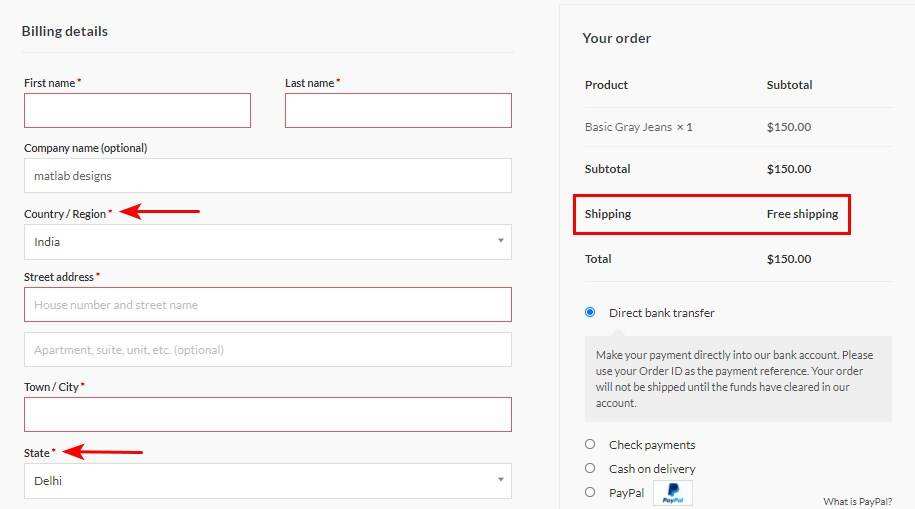Choose Check payments radio button
The height and width of the screenshot is (509, 915).
(590, 444)
